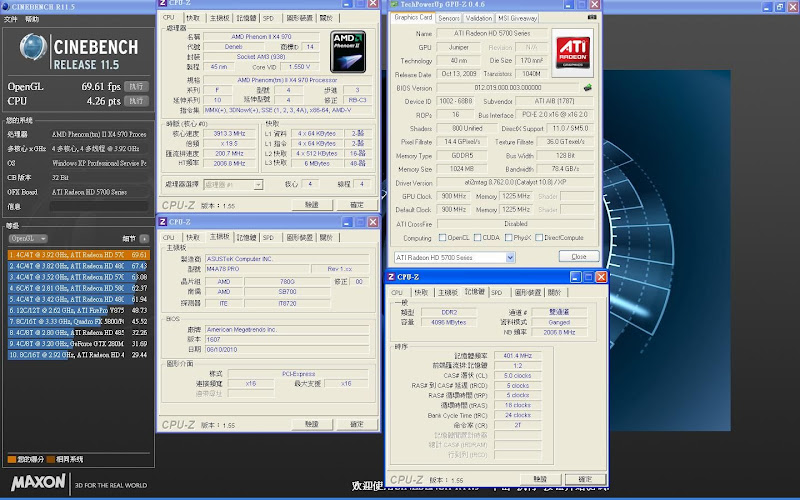Select the CPU tab in the CPU-Z mainboard window
The width and height of the screenshot is (800, 500).
click(168, 238)
